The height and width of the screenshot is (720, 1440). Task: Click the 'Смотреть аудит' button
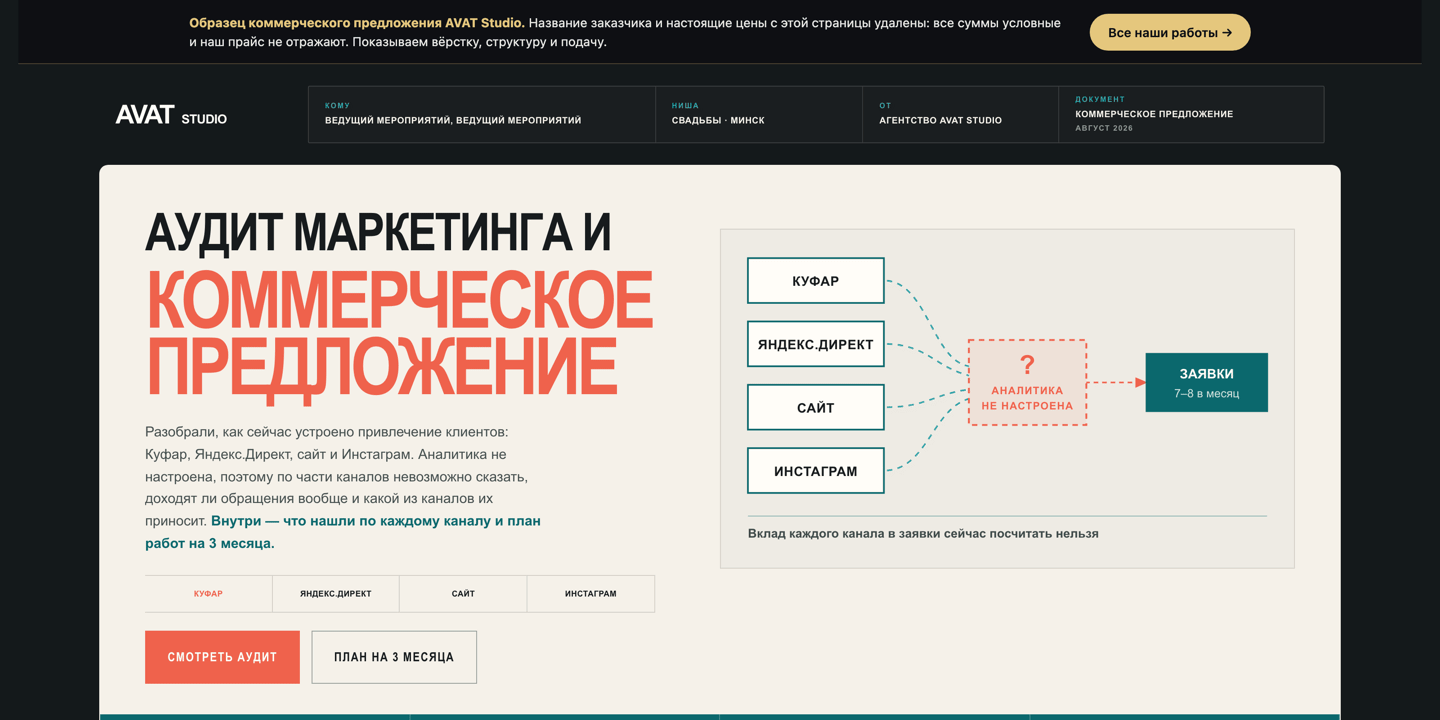(222, 657)
